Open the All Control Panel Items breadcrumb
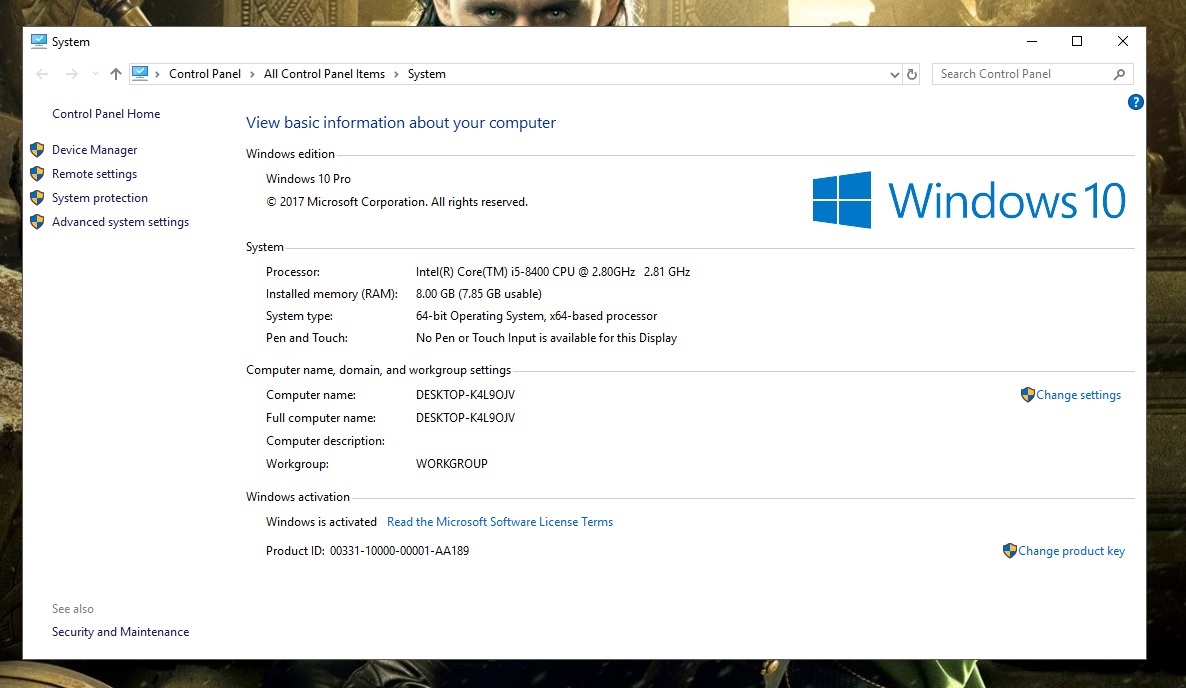This screenshot has width=1186, height=688. pyautogui.click(x=324, y=74)
